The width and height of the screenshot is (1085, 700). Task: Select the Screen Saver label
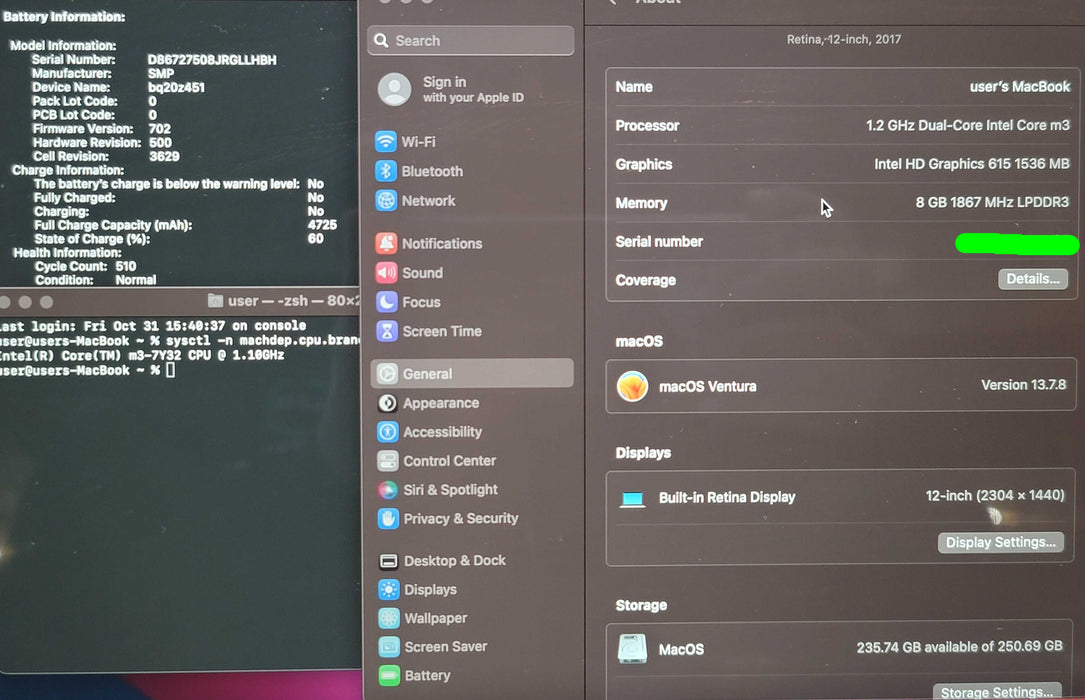click(446, 647)
